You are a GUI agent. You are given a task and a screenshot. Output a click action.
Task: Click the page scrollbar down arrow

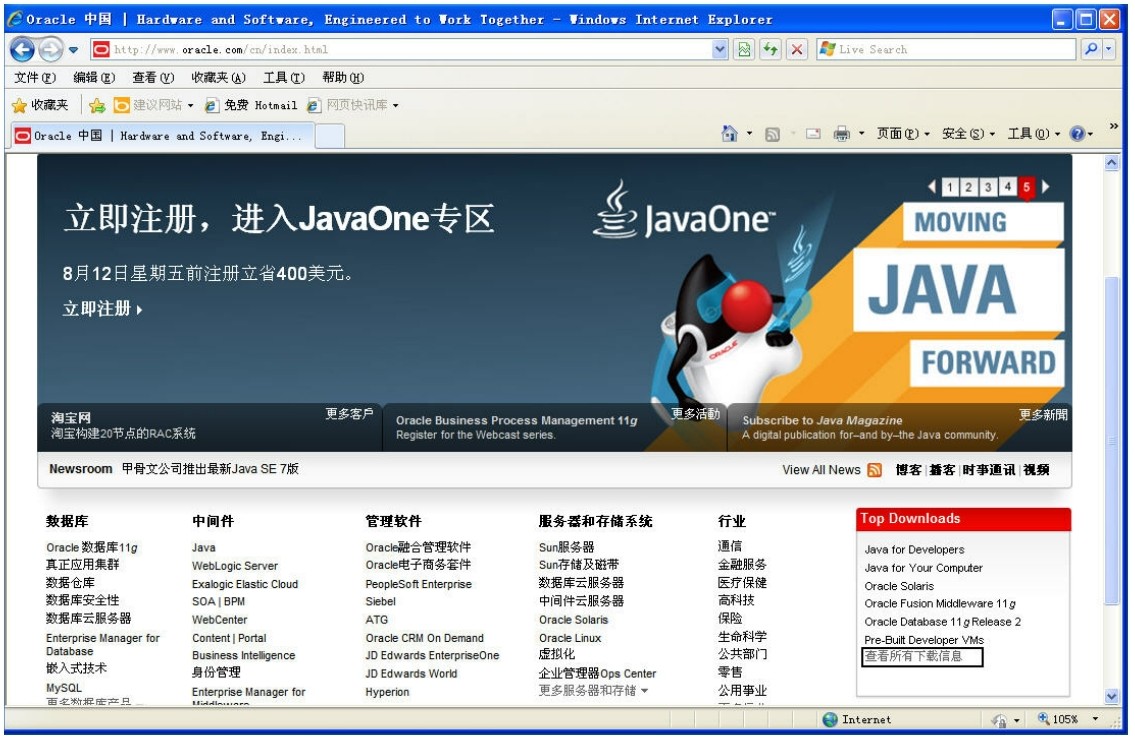[1112, 697]
